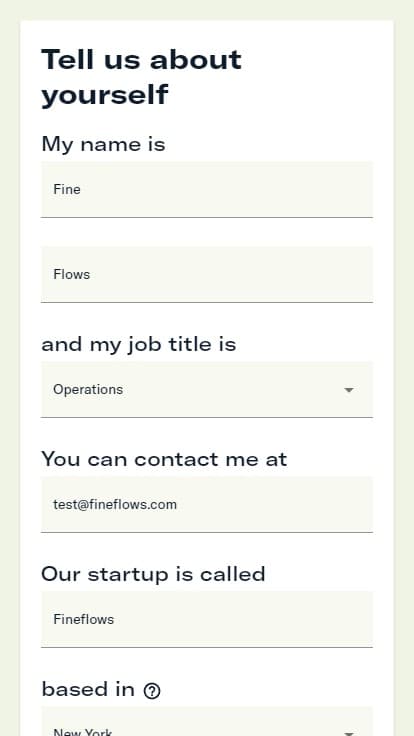Image resolution: width=414 pixels, height=736 pixels.
Task: Click the help icon beside "based in"
Action: (x=152, y=691)
